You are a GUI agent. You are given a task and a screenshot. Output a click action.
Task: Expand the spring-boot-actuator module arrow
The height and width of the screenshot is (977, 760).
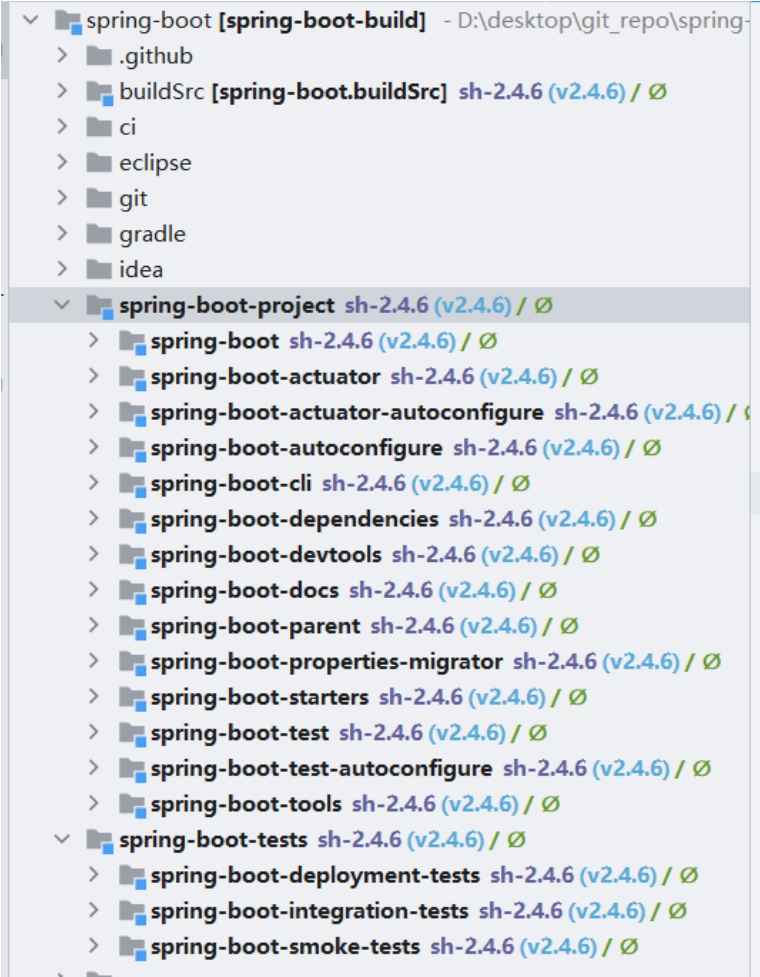pyautogui.click(x=93, y=376)
